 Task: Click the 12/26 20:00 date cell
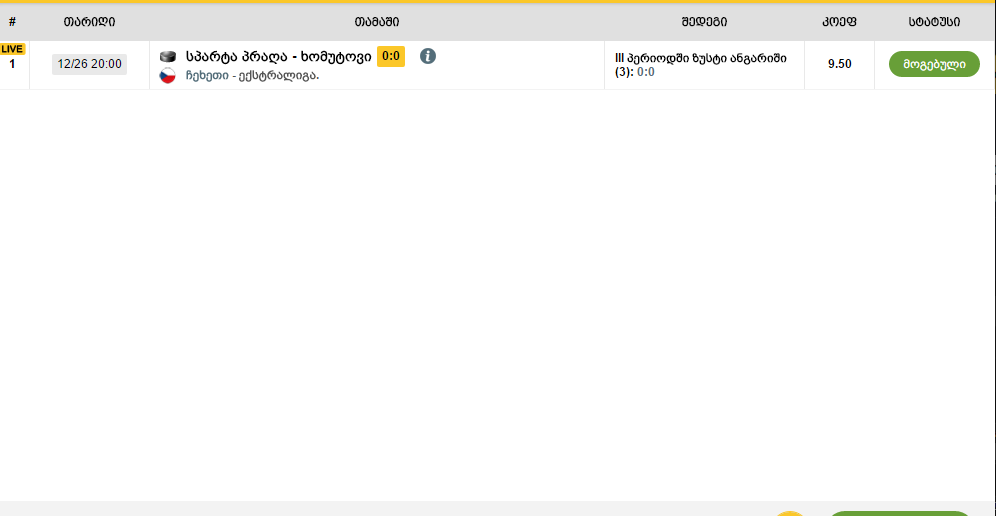(x=90, y=64)
